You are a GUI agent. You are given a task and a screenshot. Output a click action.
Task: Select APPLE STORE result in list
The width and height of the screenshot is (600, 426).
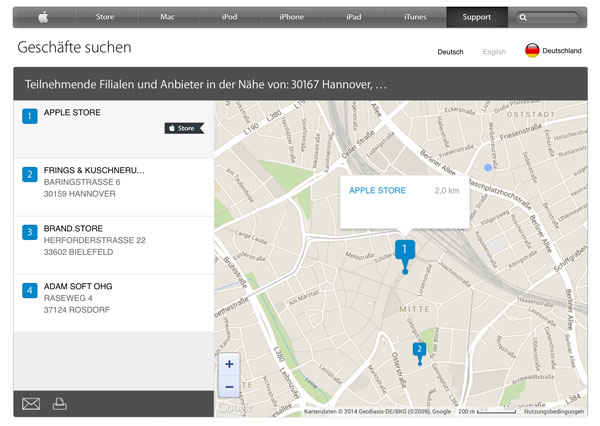(114, 130)
